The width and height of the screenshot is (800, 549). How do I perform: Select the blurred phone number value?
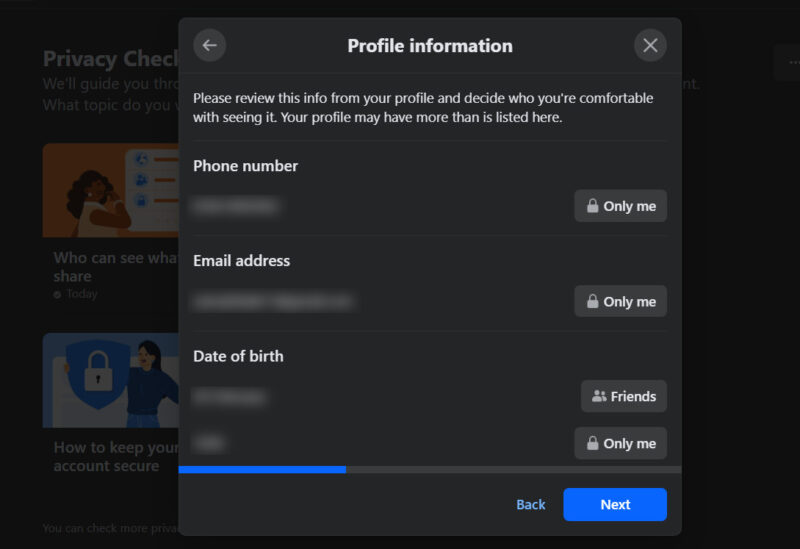pyautogui.click(x=236, y=206)
